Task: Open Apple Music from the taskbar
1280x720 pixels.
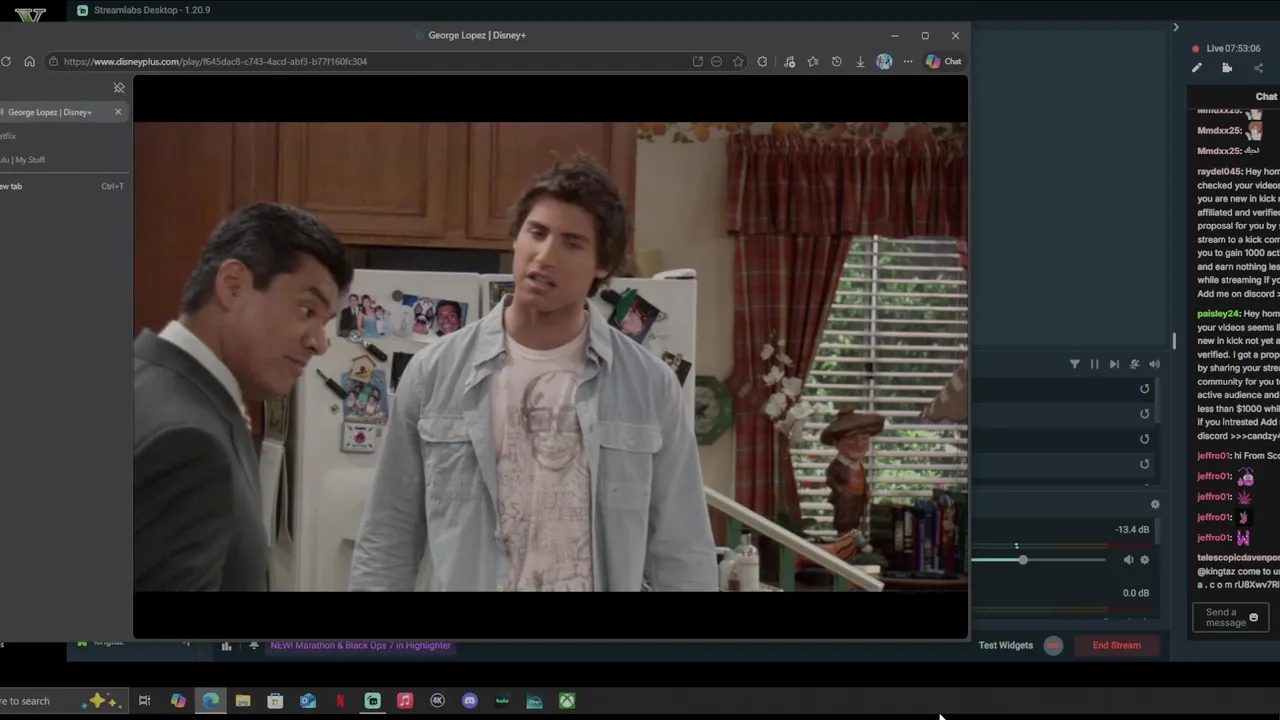Action: [405, 701]
